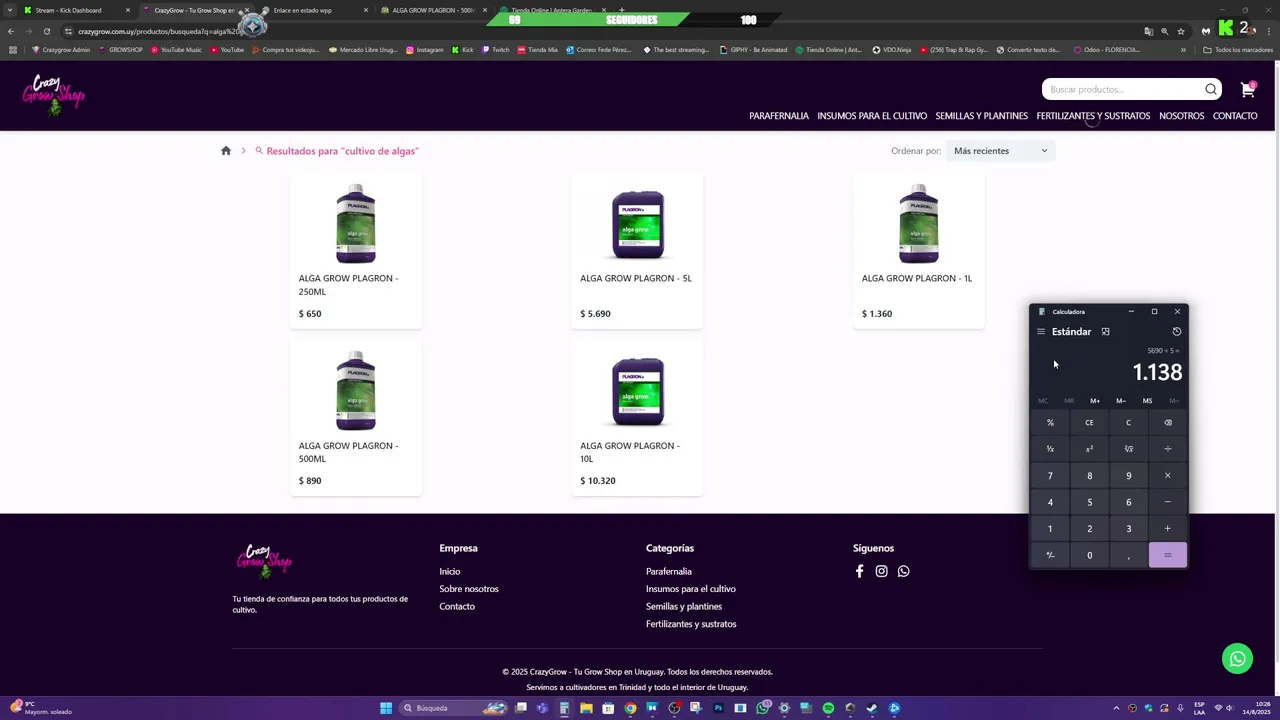This screenshot has height=720, width=1280.
Task: Click the Calculator square root key
Action: [1128, 449]
